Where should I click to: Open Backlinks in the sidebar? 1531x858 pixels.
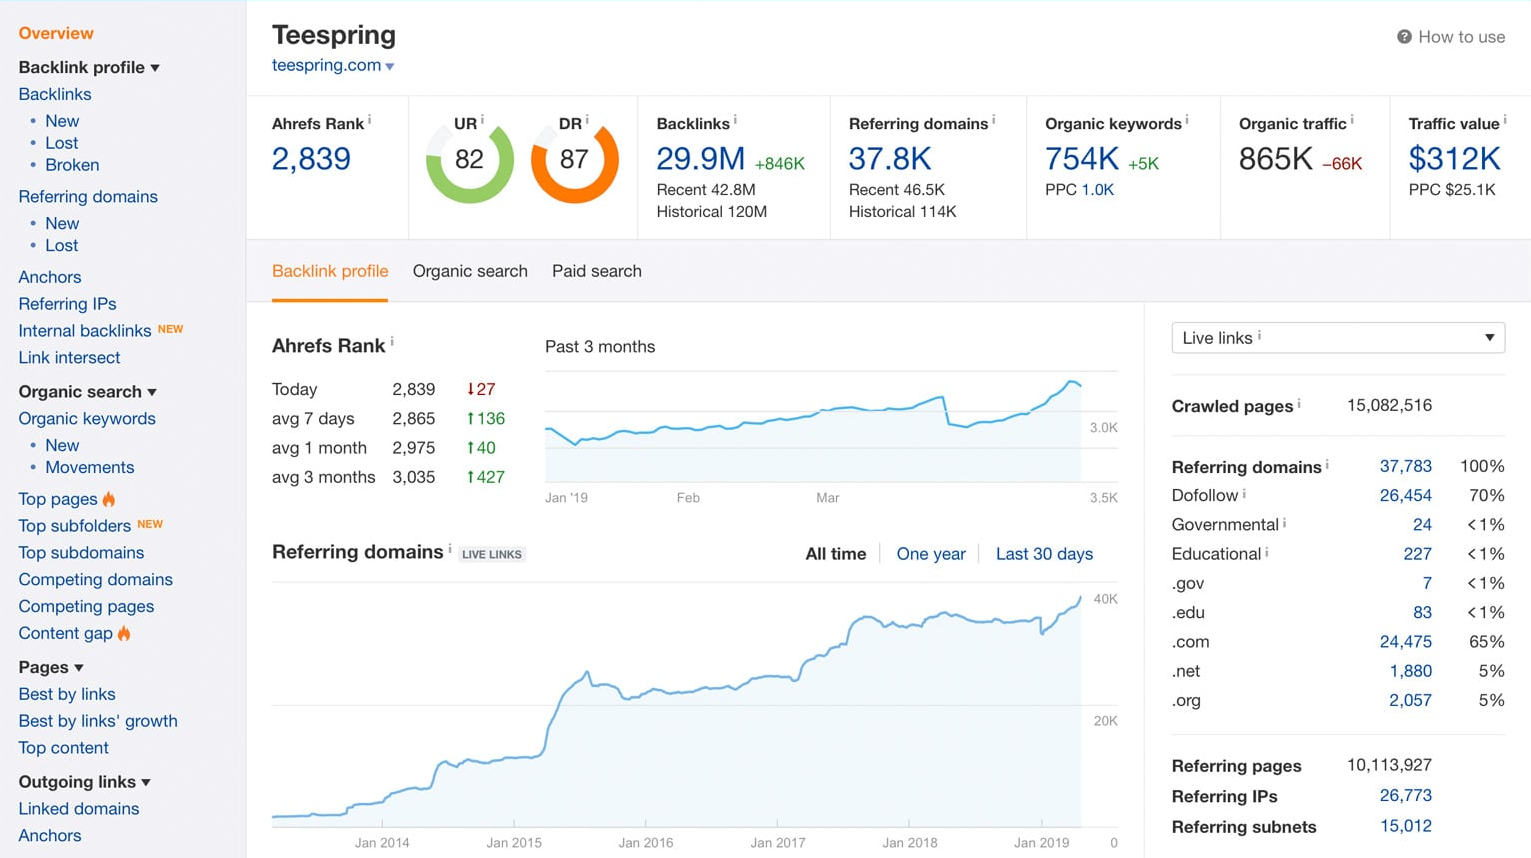tap(55, 94)
